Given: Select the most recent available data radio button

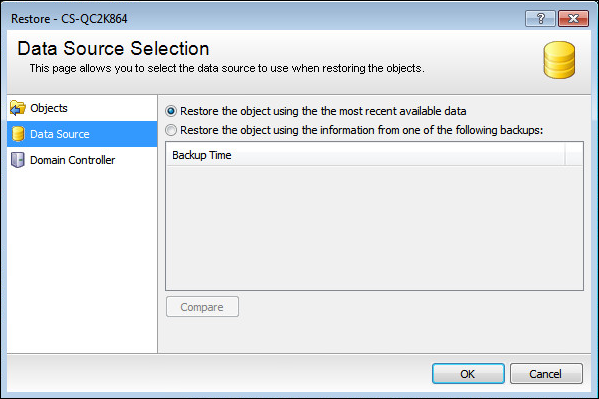Looking at the screenshot, I should 171,111.
